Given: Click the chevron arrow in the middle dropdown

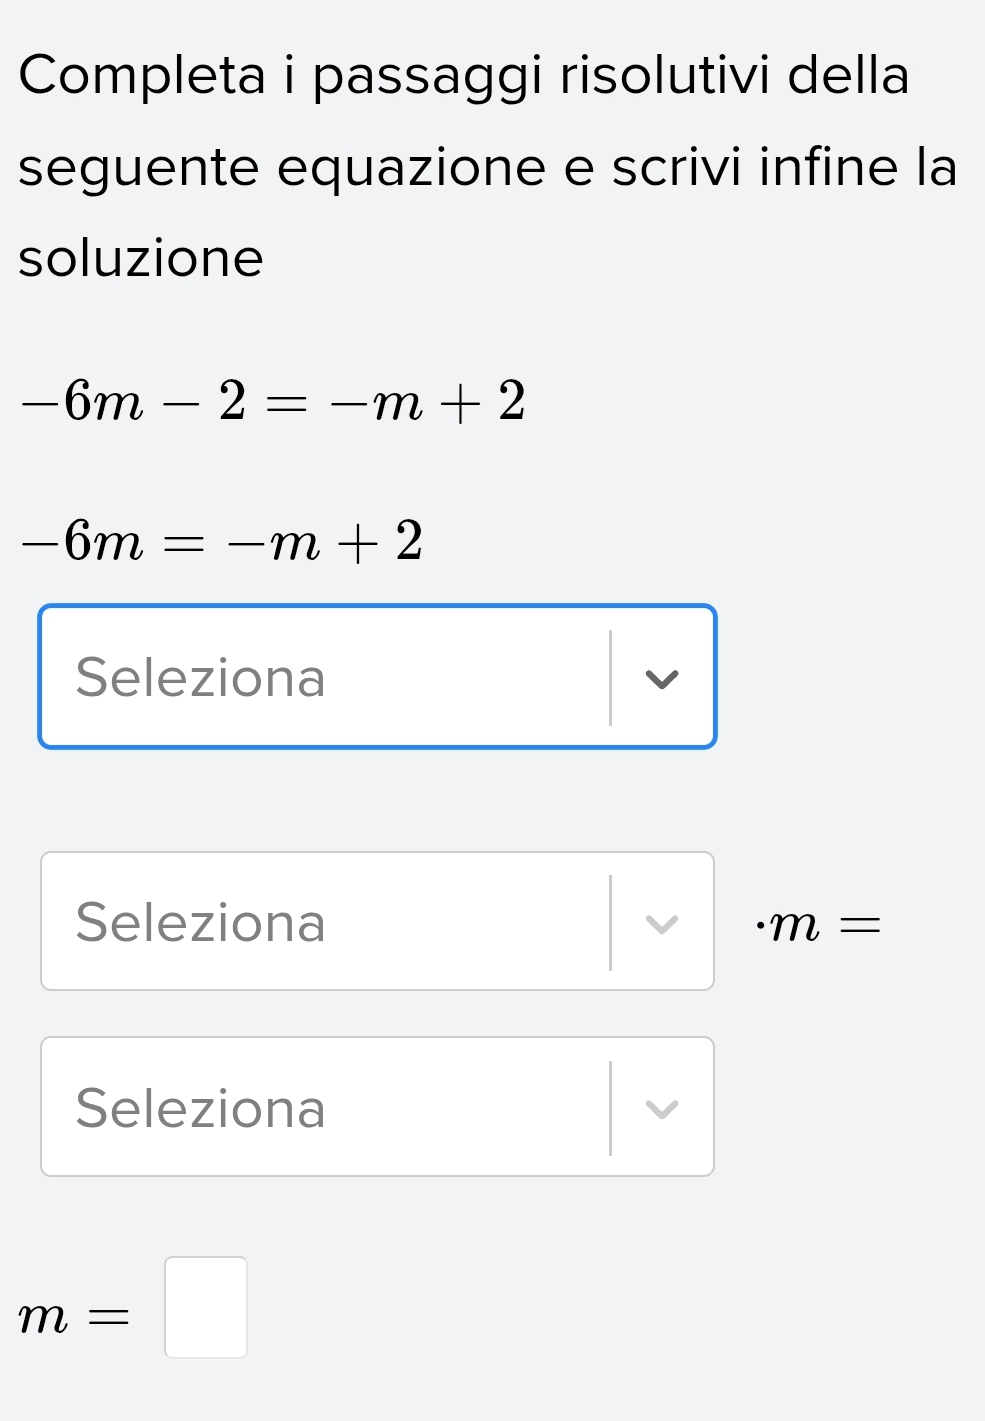Looking at the screenshot, I should pyautogui.click(x=662, y=923).
